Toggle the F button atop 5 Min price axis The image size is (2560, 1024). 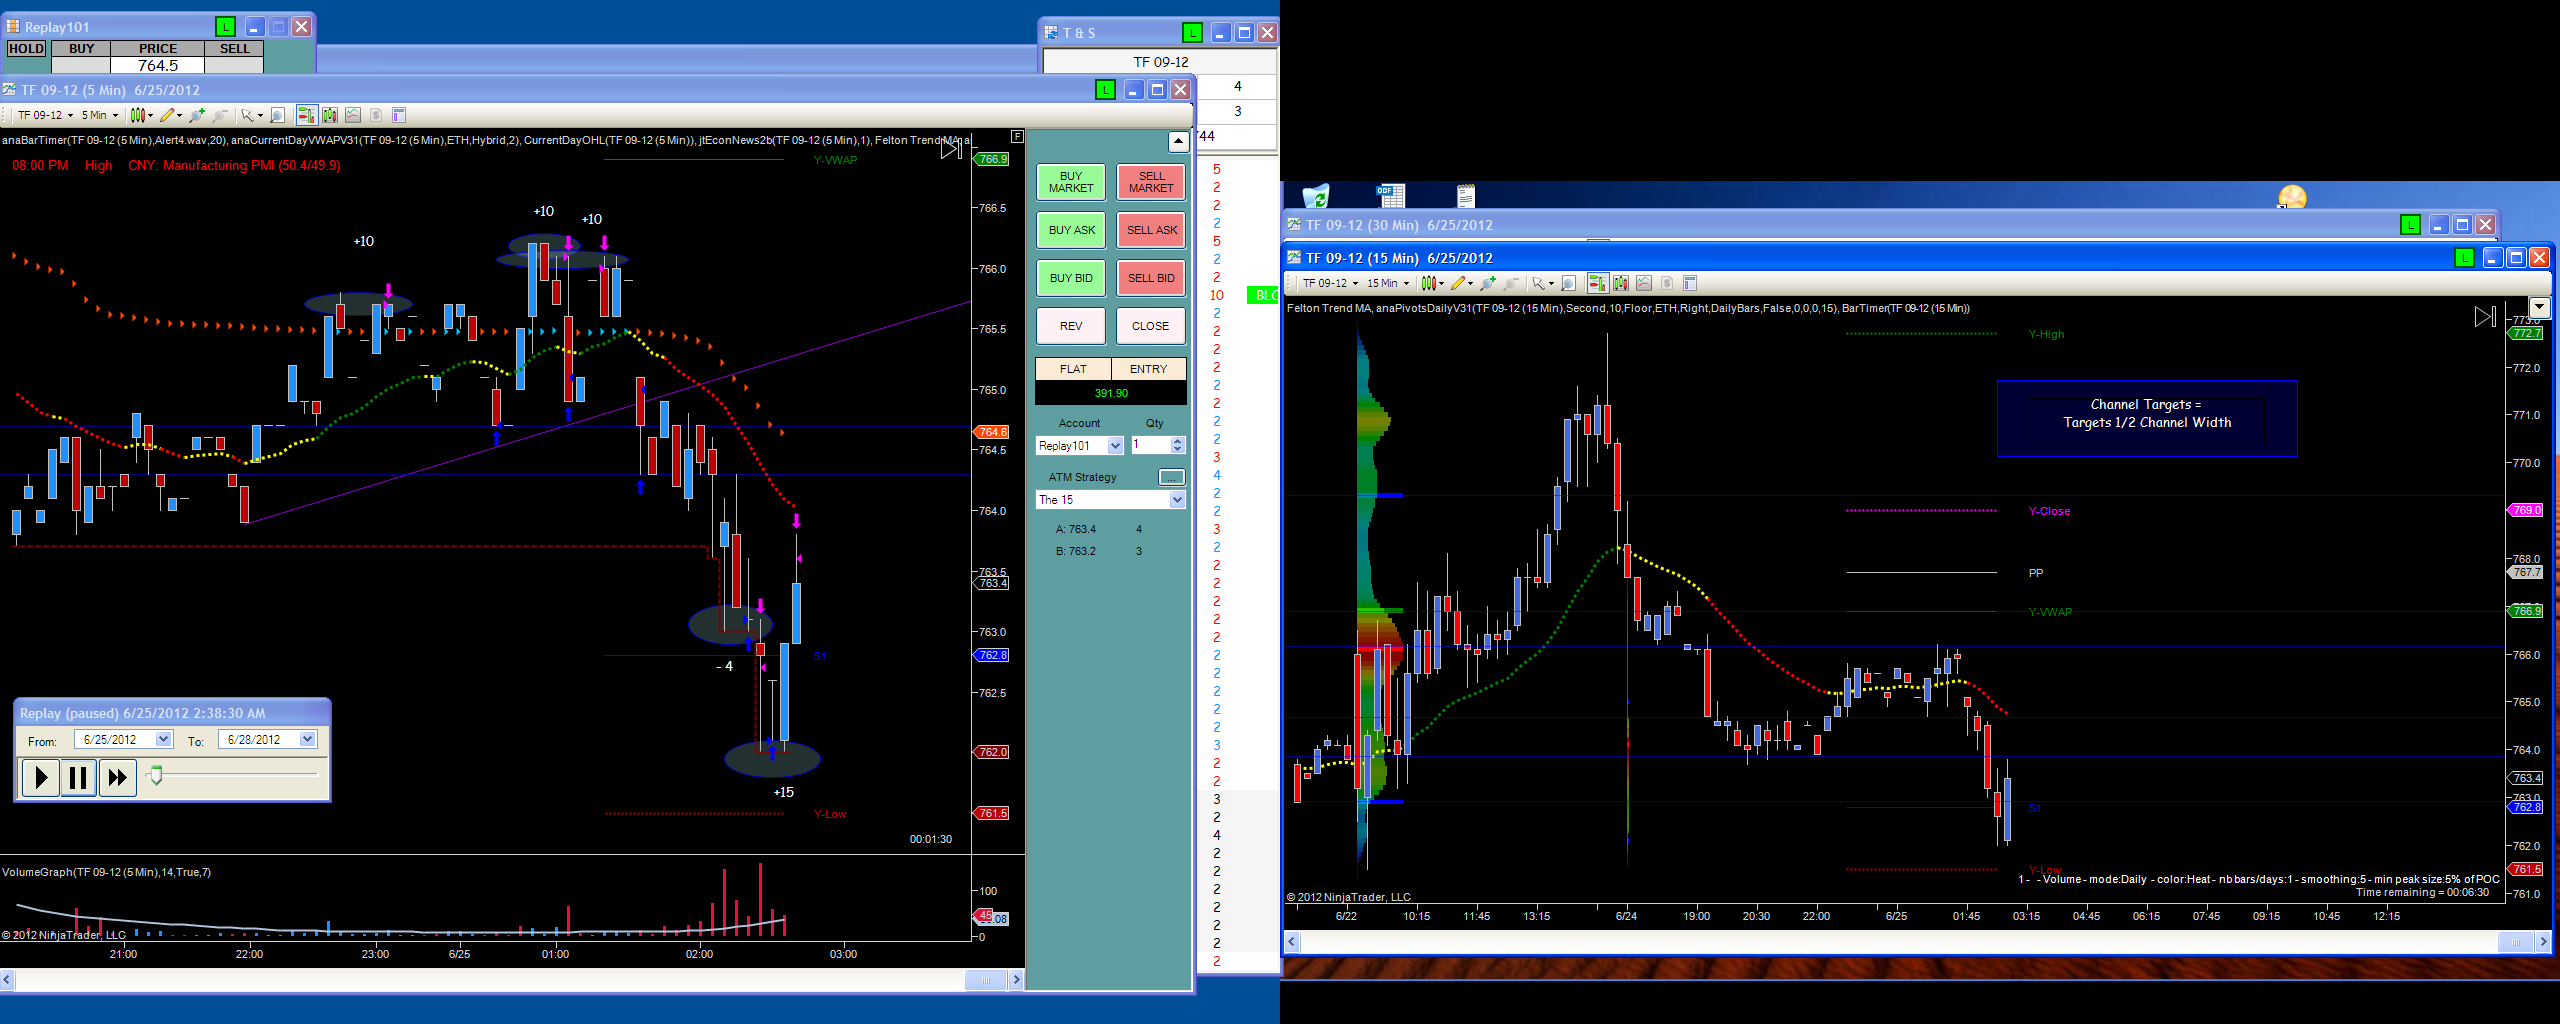1017,136
